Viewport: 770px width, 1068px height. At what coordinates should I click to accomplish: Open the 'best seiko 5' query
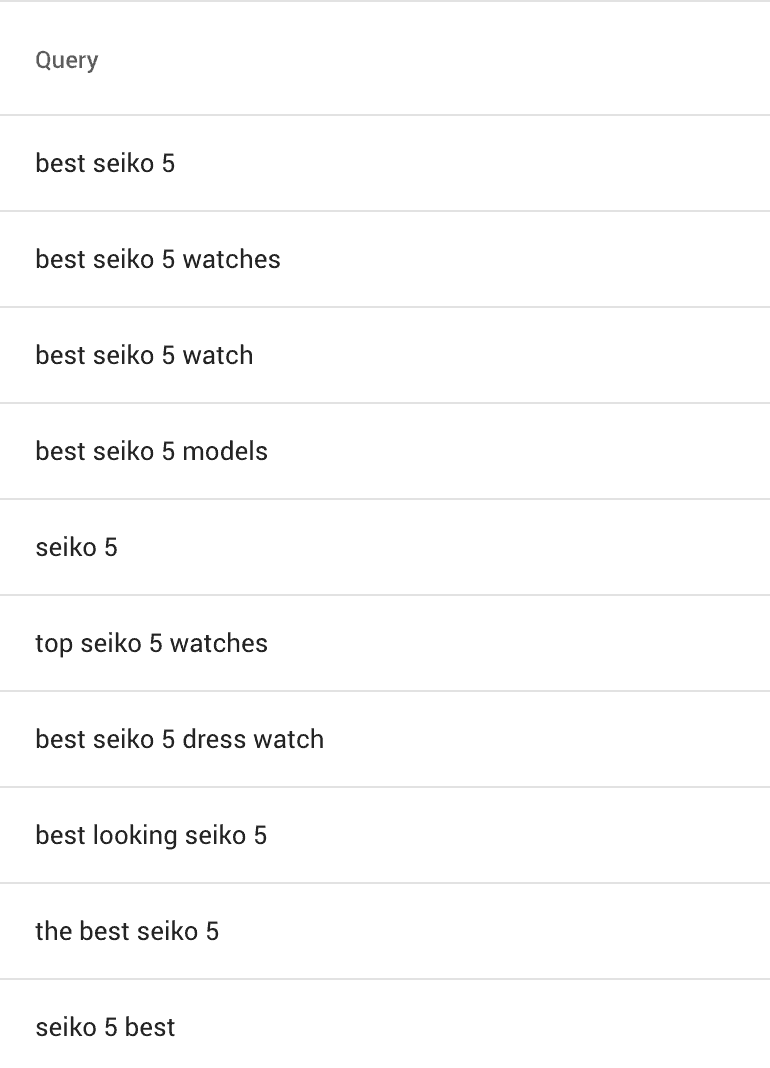coord(105,163)
